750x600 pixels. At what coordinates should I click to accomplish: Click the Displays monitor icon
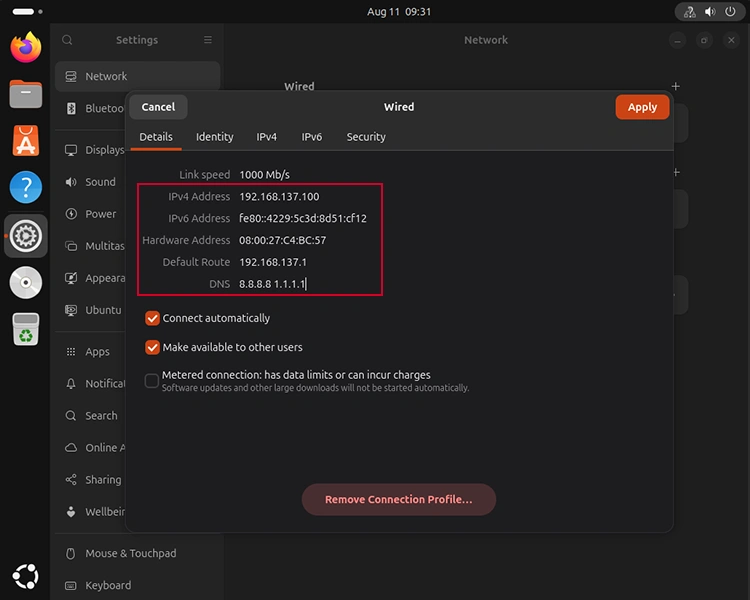click(71, 150)
